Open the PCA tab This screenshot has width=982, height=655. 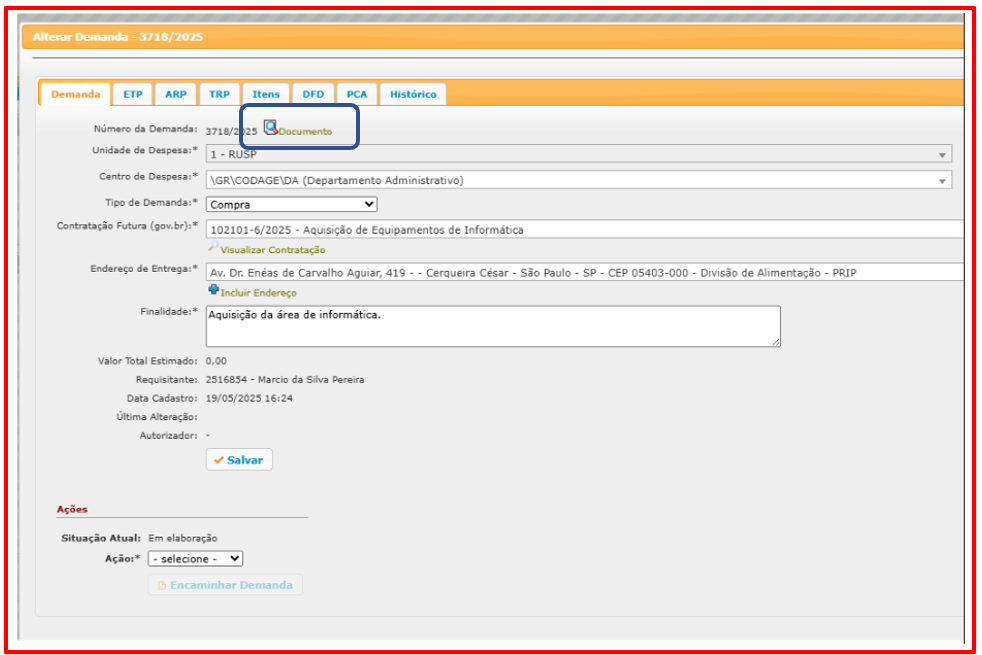tap(357, 94)
